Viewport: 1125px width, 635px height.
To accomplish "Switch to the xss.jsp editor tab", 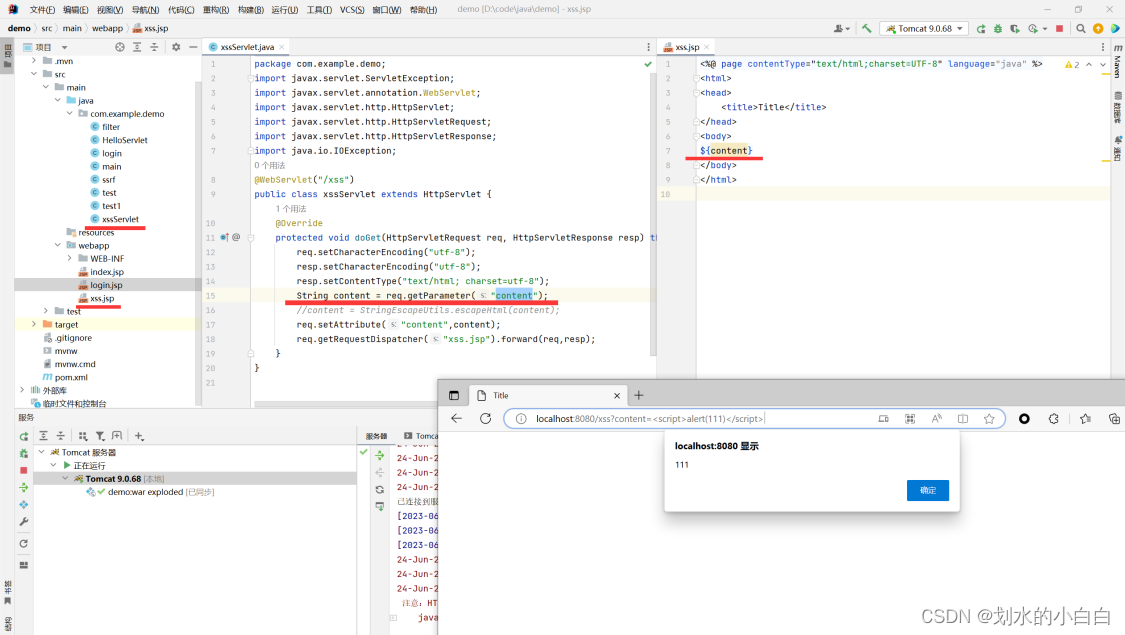I will coord(686,47).
